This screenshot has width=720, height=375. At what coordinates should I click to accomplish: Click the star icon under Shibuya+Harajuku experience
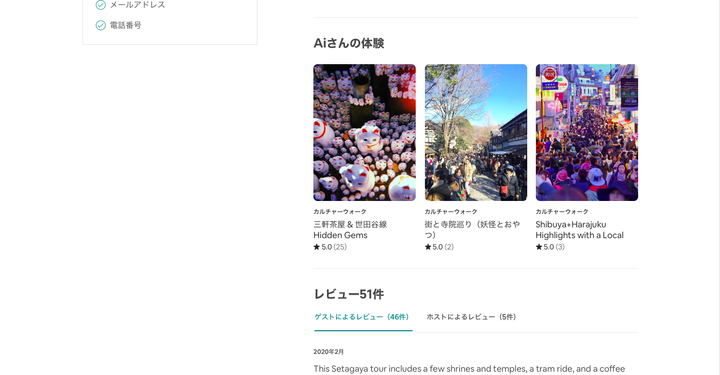pyautogui.click(x=539, y=247)
